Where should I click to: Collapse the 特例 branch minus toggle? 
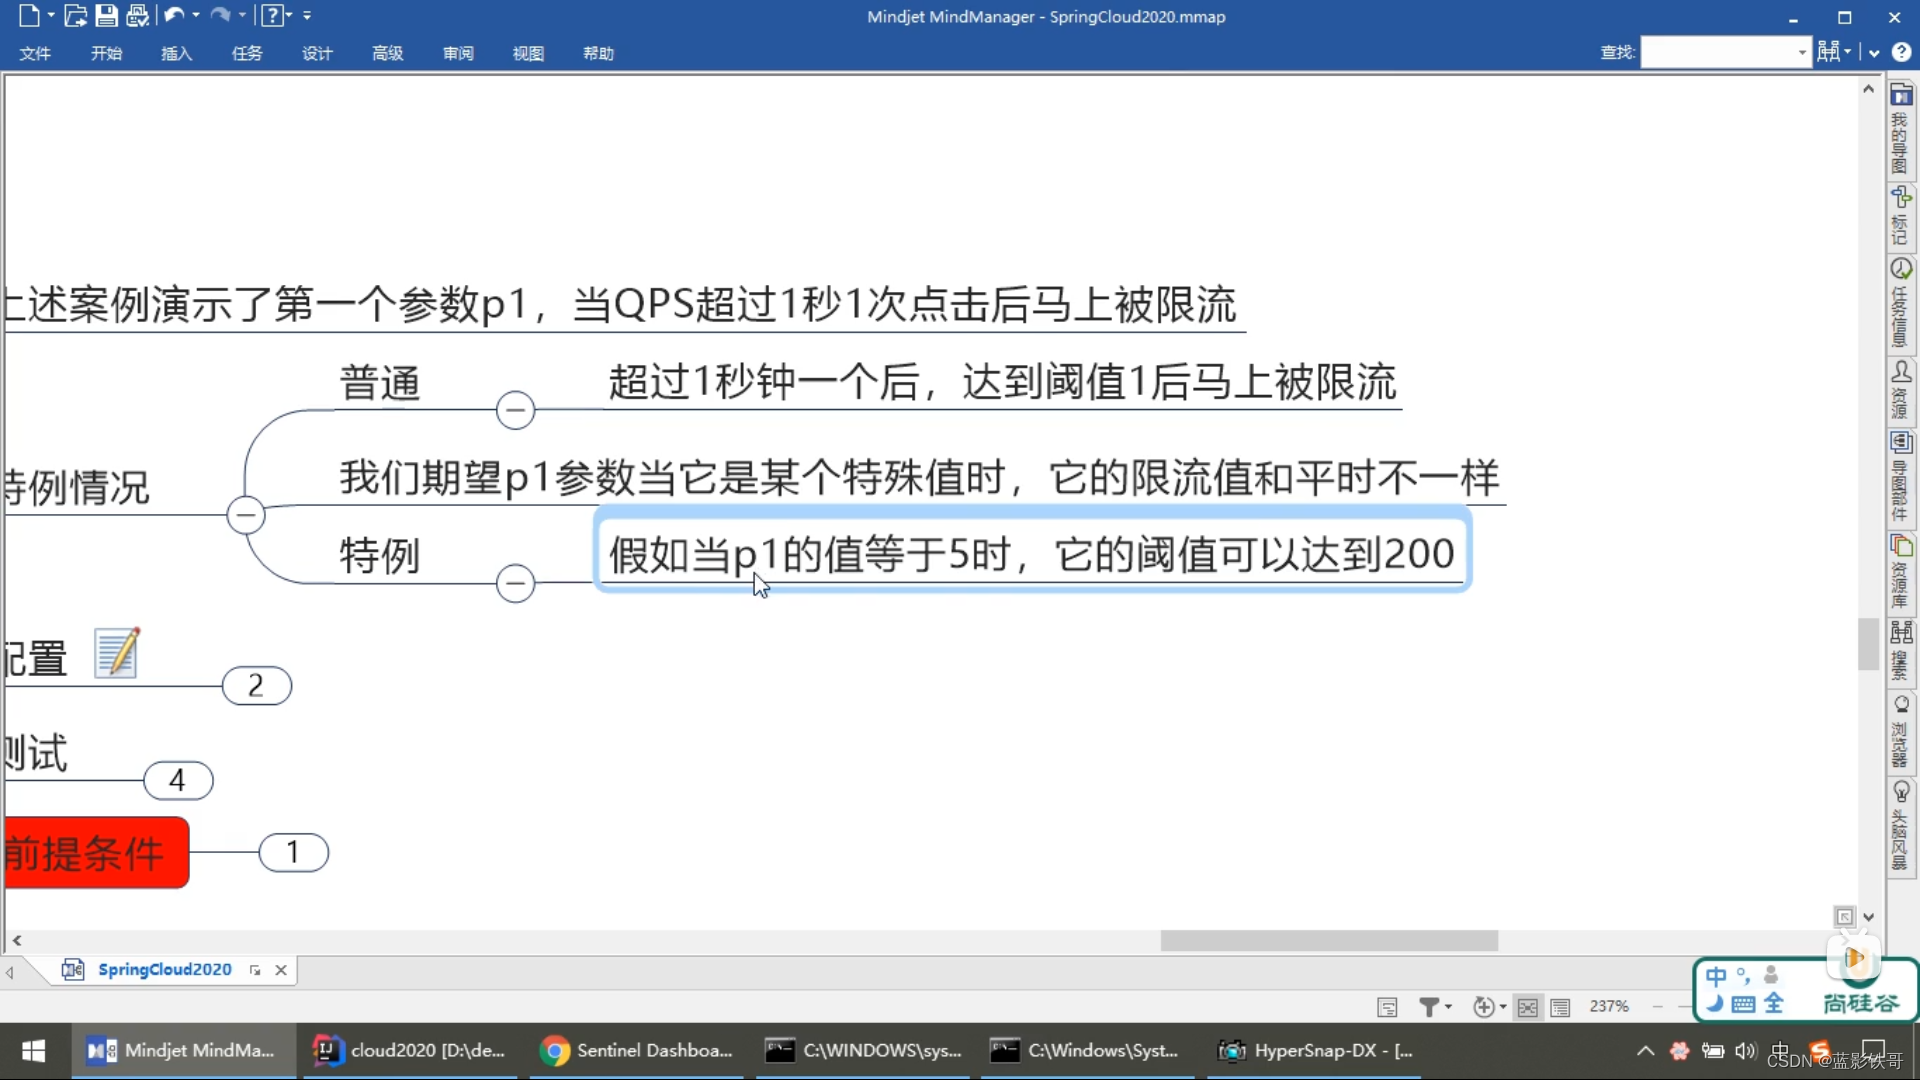(515, 583)
